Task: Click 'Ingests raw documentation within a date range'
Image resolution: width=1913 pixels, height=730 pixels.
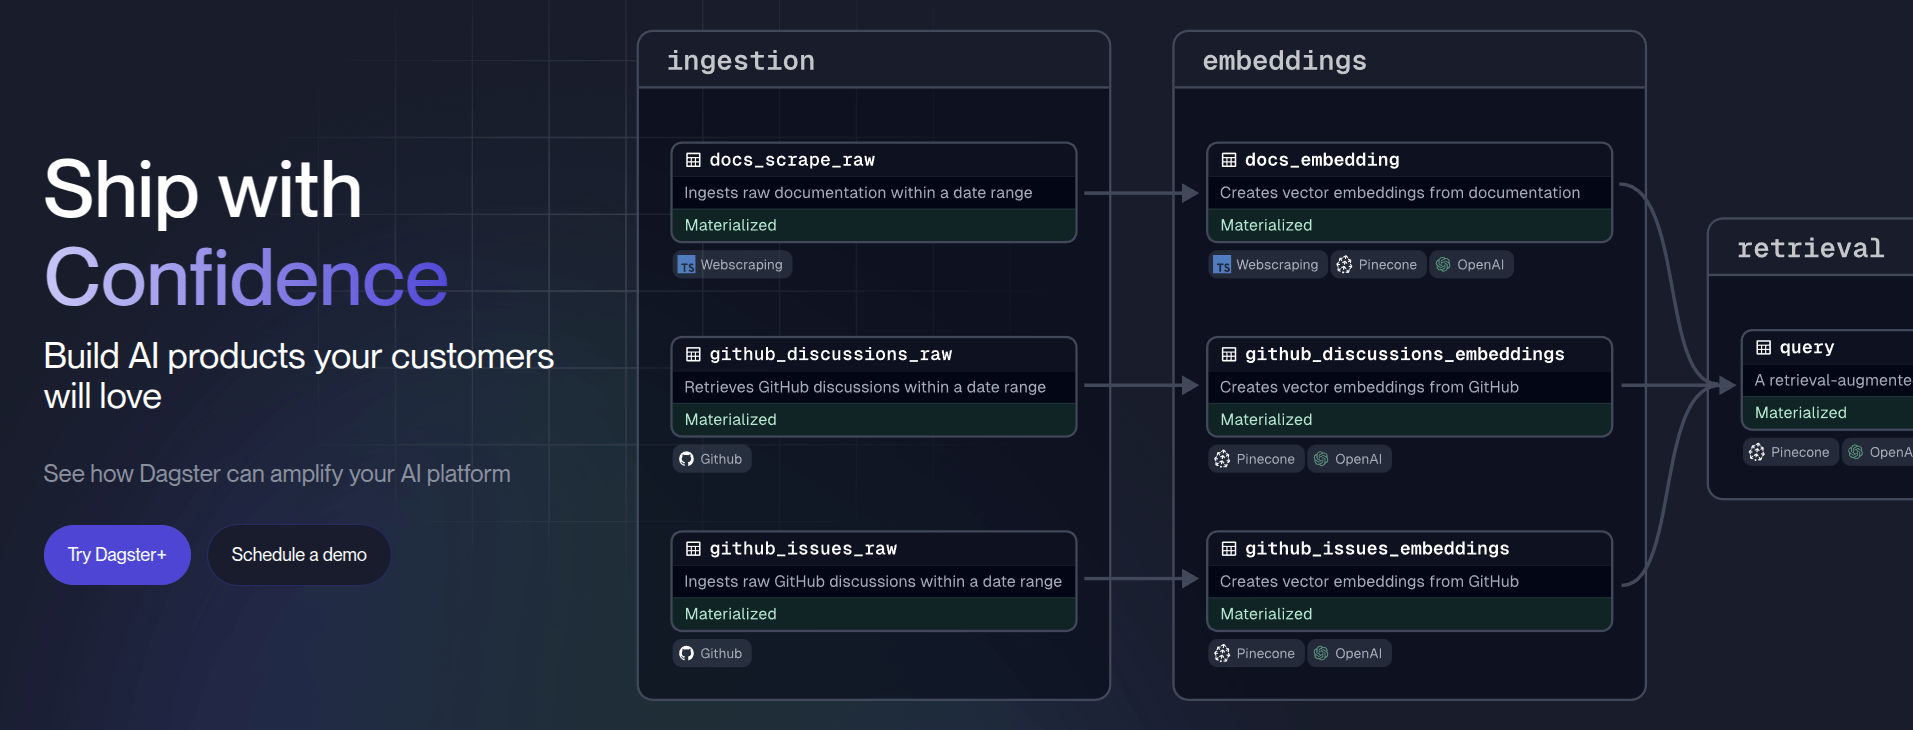Action: tap(858, 192)
